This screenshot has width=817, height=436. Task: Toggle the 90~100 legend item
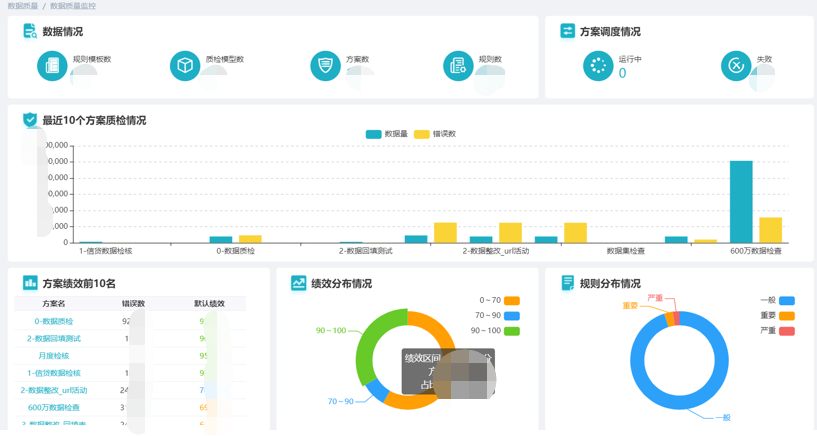click(x=495, y=331)
